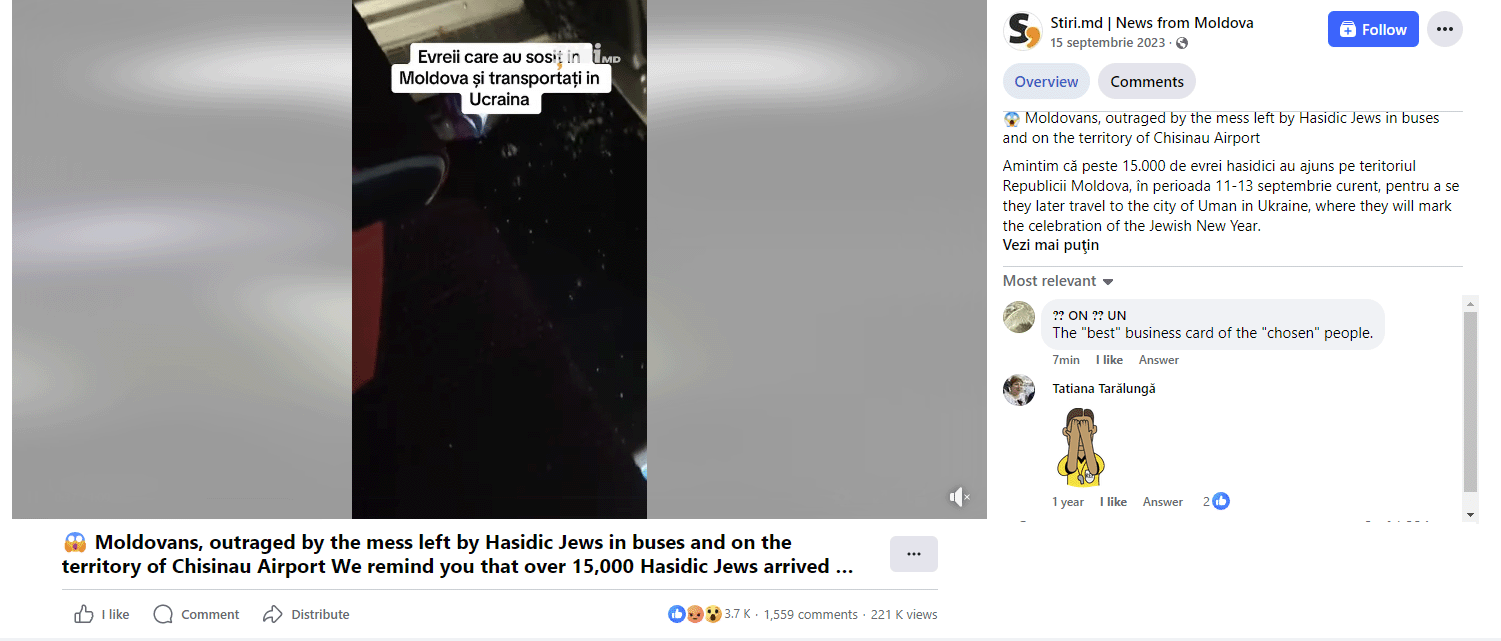Like Tatiana Tarălungă's comment

(1113, 502)
